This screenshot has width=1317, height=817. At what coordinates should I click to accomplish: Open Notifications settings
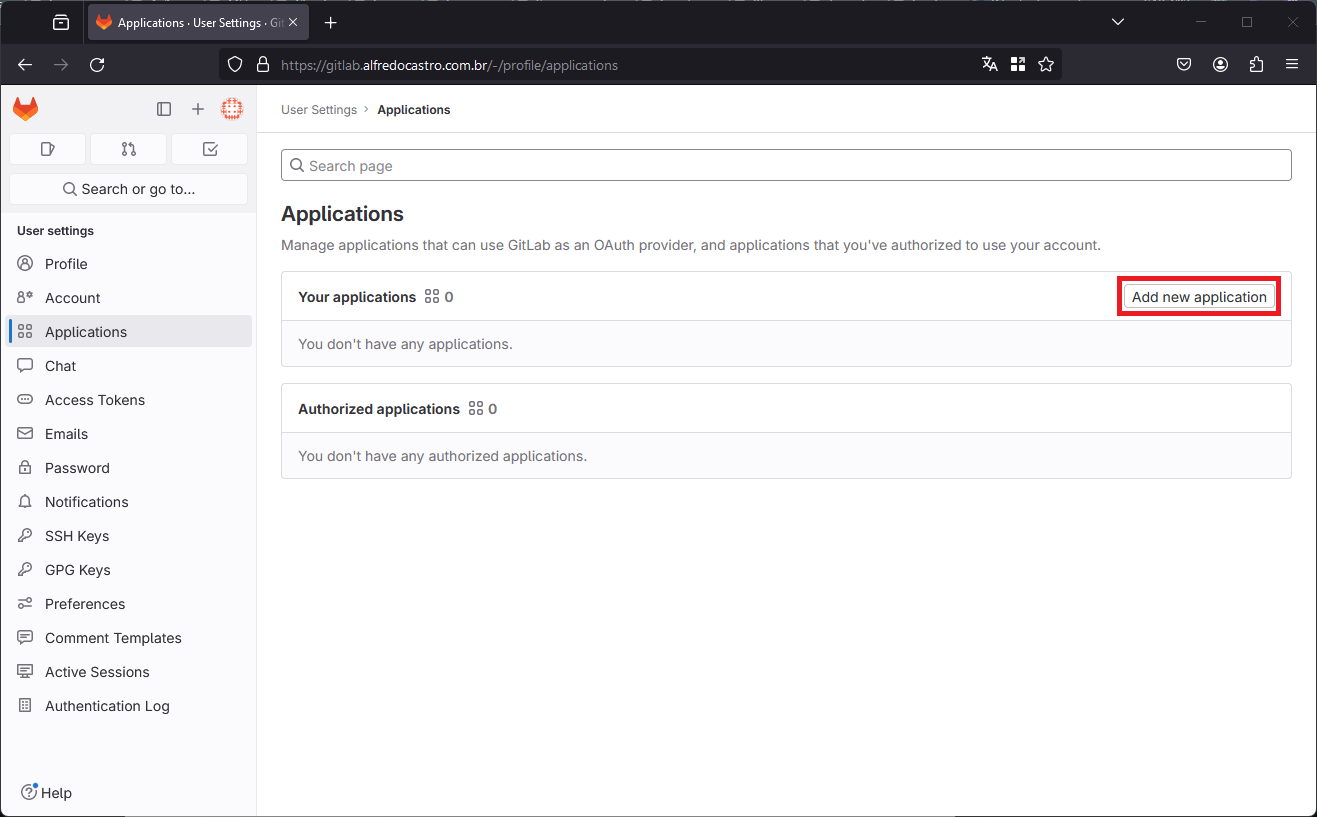pos(129,502)
